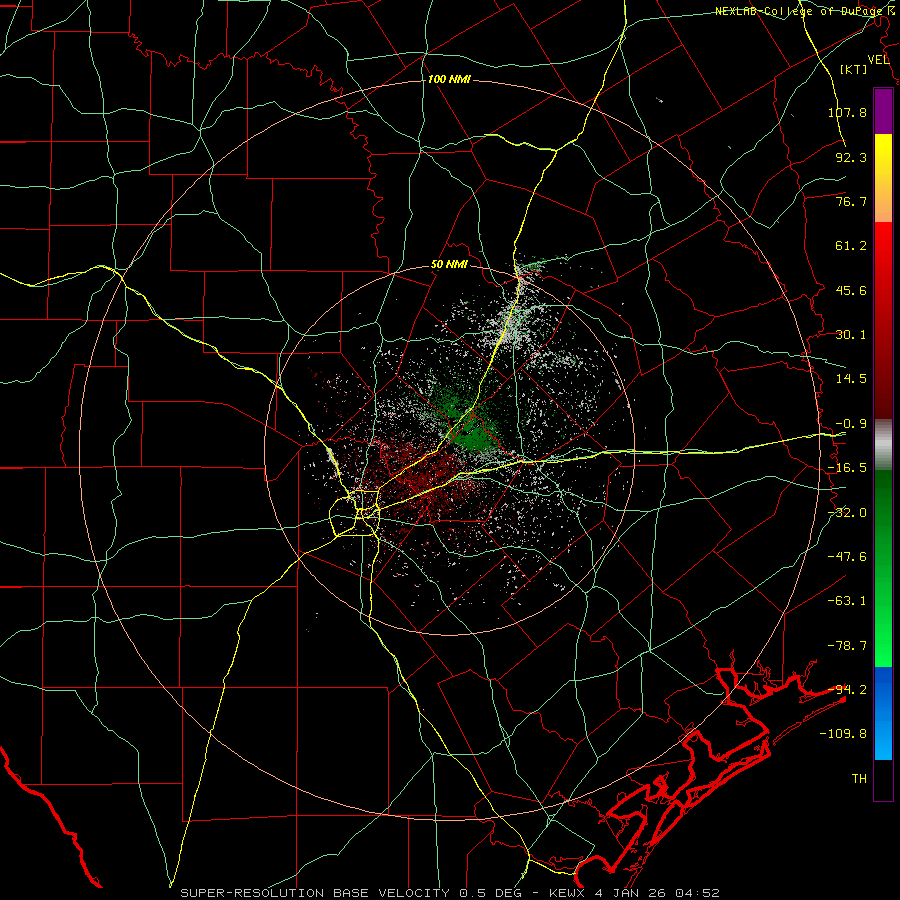Click the -94.2 legend value
This screenshot has height=900, width=900.
(847, 689)
